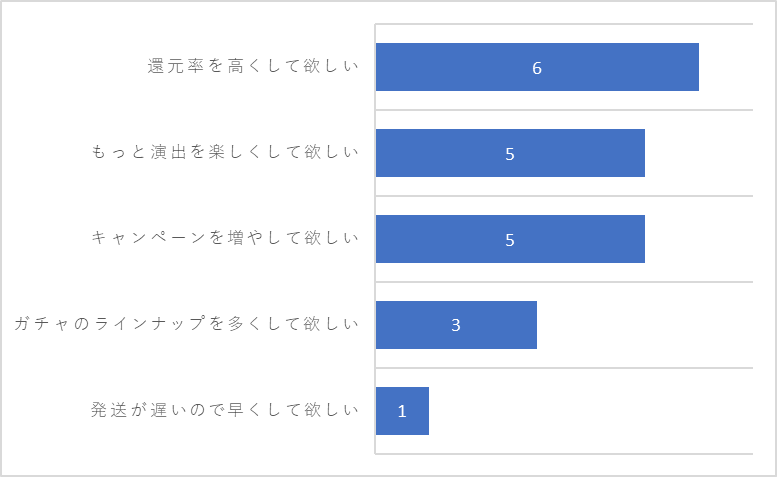
Task: Click the 発送が遅いので早くして欲しい label
Action: pos(224,410)
